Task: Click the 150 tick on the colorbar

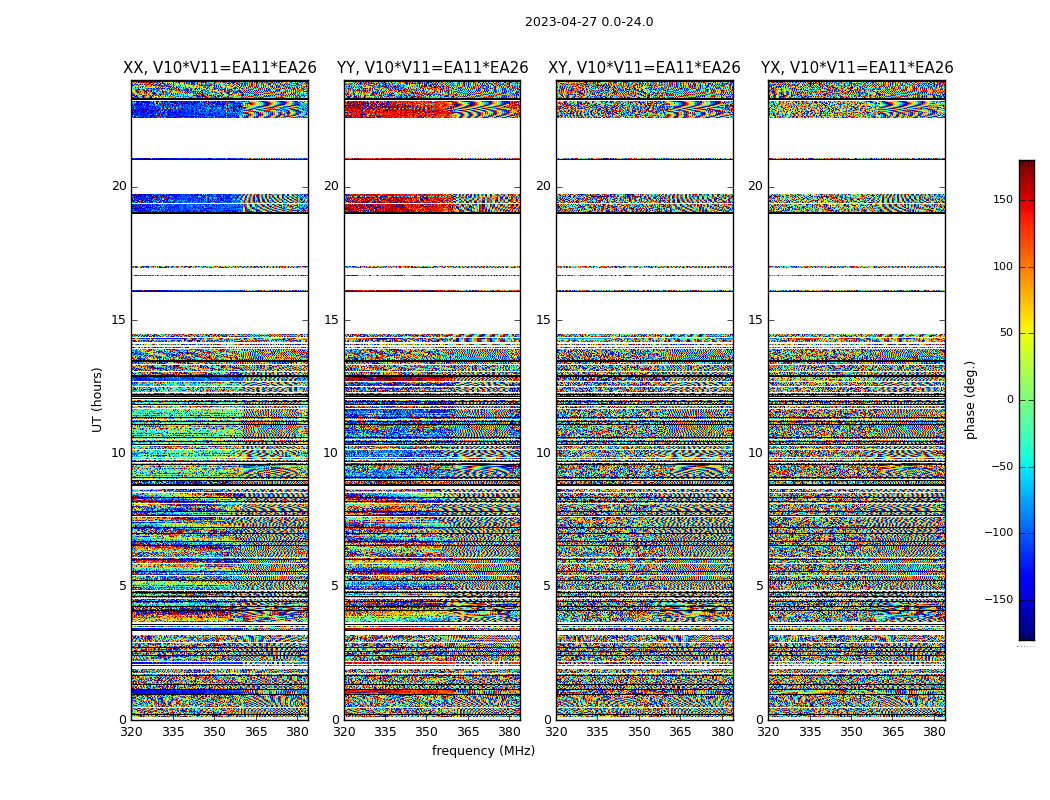Action: pyautogui.click(x=1003, y=199)
